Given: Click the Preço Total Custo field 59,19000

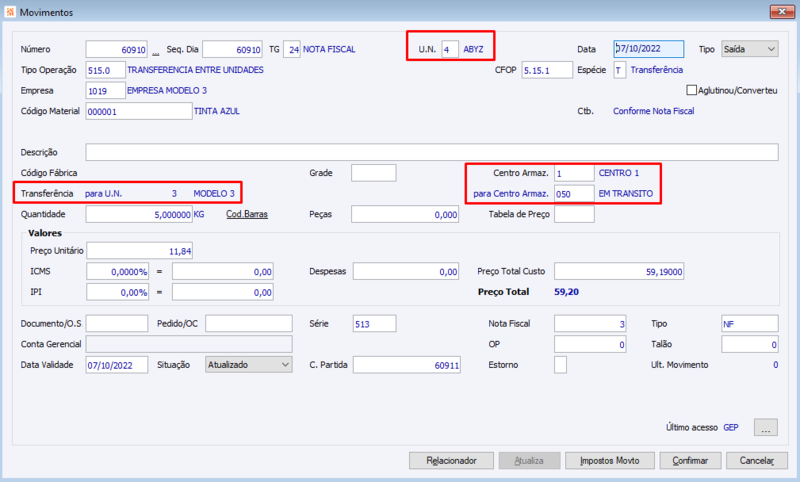Looking at the screenshot, I should pyautogui.click(x=619, y=271).
